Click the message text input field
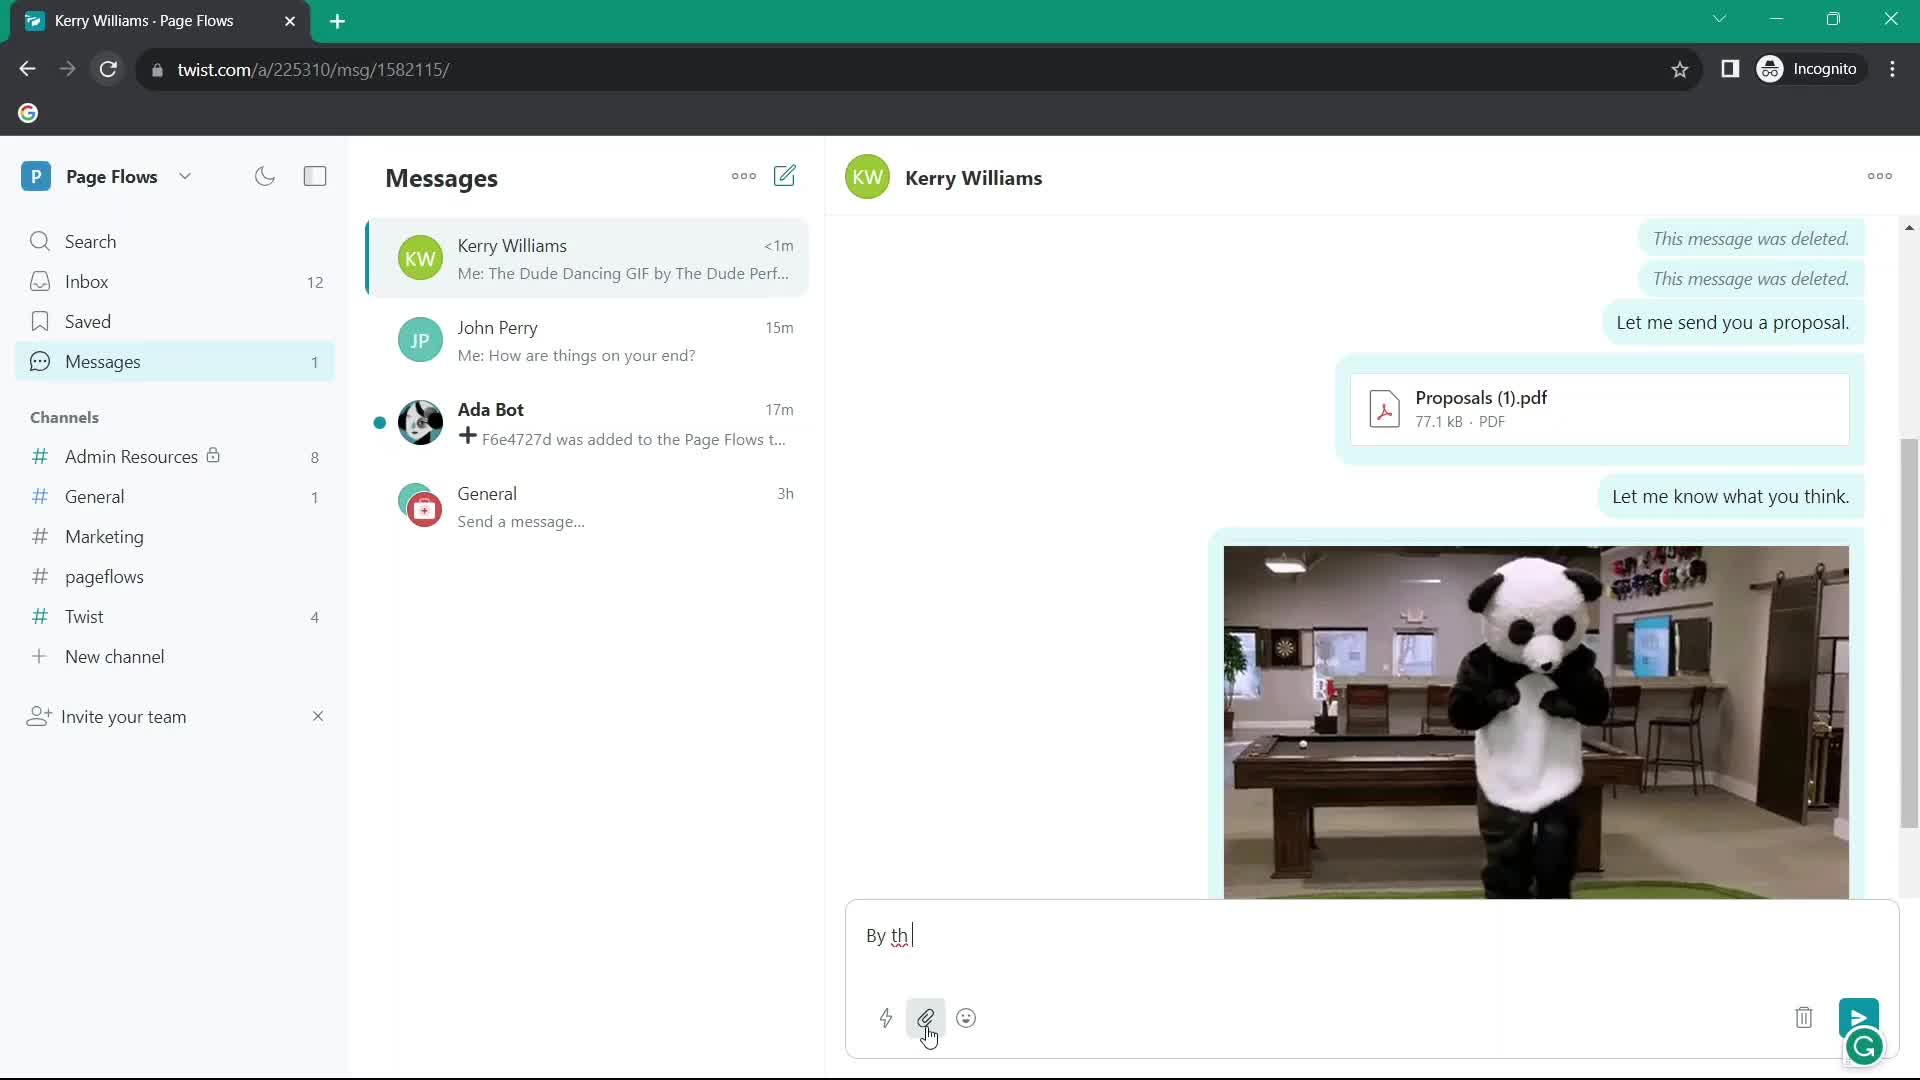This screenshot has height=1080, width=1920. [1370, 937]
